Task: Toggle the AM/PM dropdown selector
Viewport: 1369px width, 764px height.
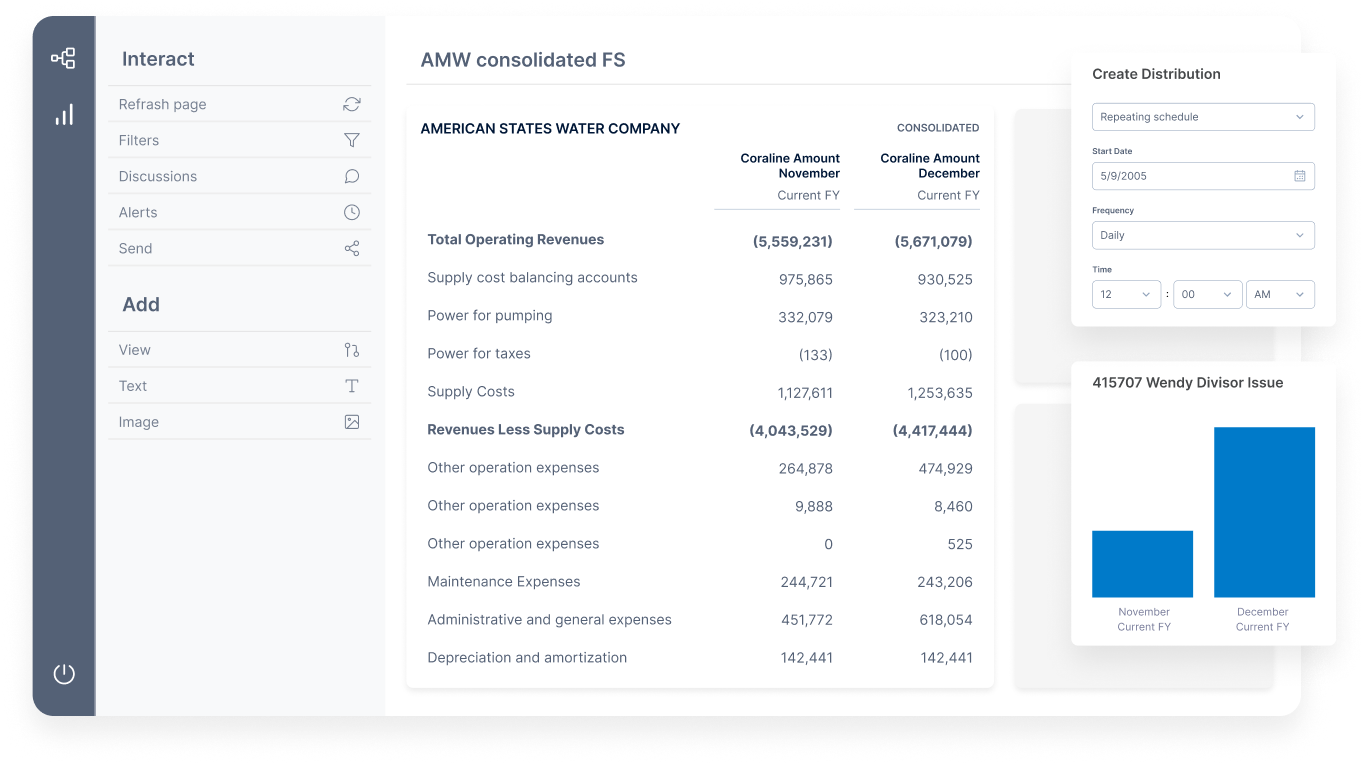Action: coord(1279,294)
